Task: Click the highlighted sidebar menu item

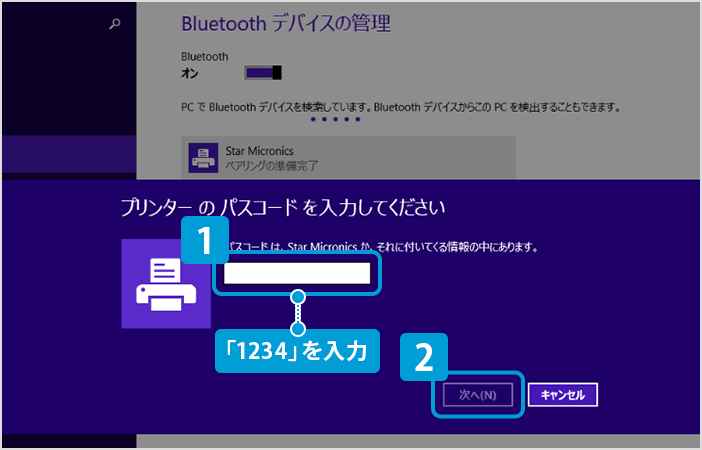Action: point(69,154)
